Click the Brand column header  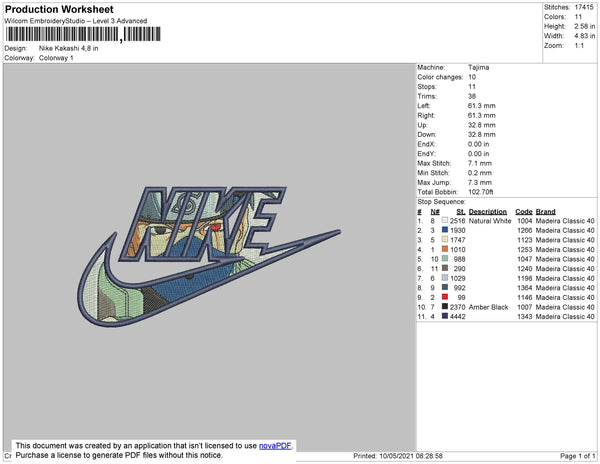545,212
